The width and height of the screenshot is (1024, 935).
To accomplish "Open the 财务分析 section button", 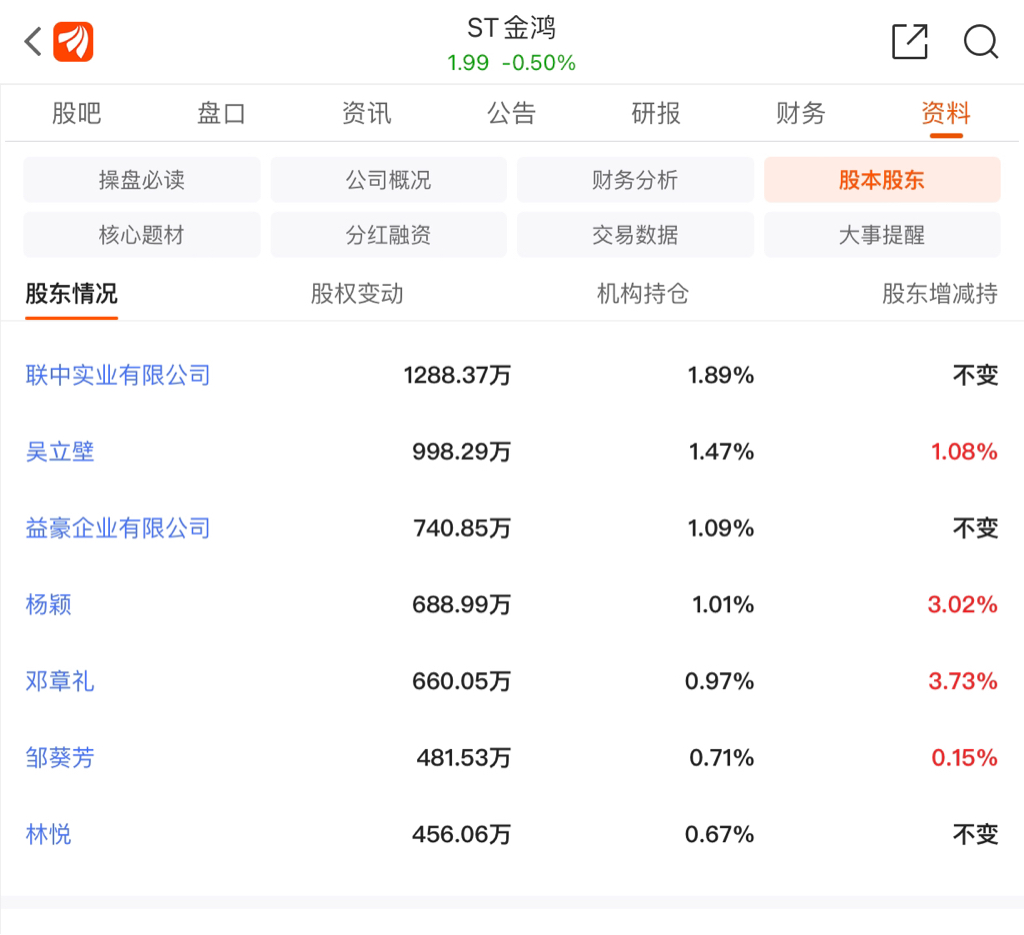I will point(635,180).
